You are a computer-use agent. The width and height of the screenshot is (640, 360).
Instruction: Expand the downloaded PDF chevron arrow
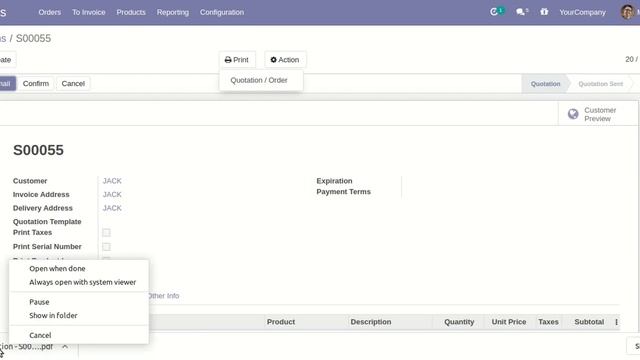click(x=65, y=347)
